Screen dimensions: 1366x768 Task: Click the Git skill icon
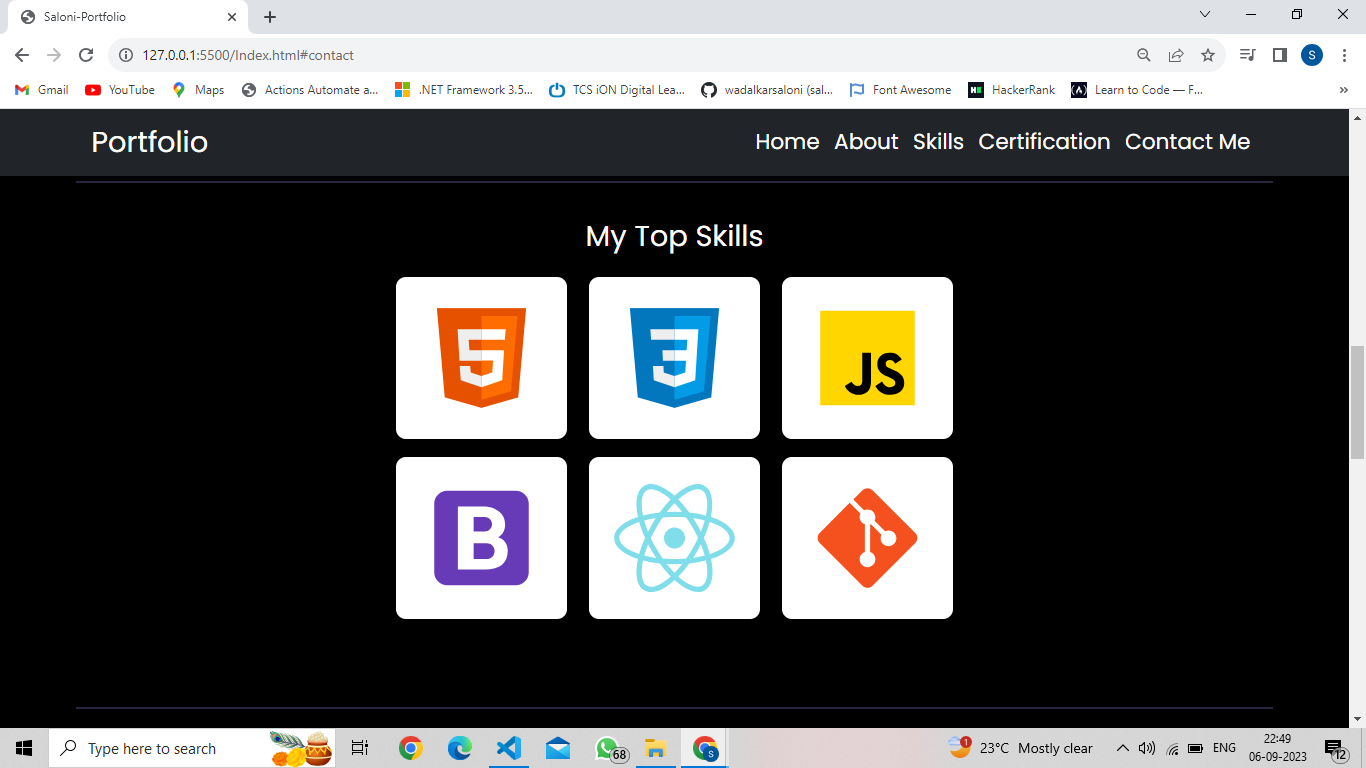(x=866, y=537)
